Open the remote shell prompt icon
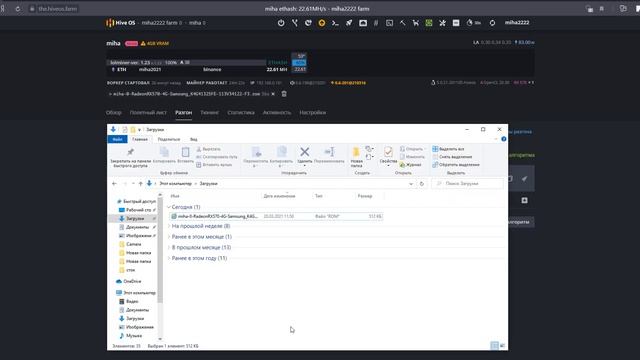The height and width of the screenshot is (360, 640). (335, 23)
